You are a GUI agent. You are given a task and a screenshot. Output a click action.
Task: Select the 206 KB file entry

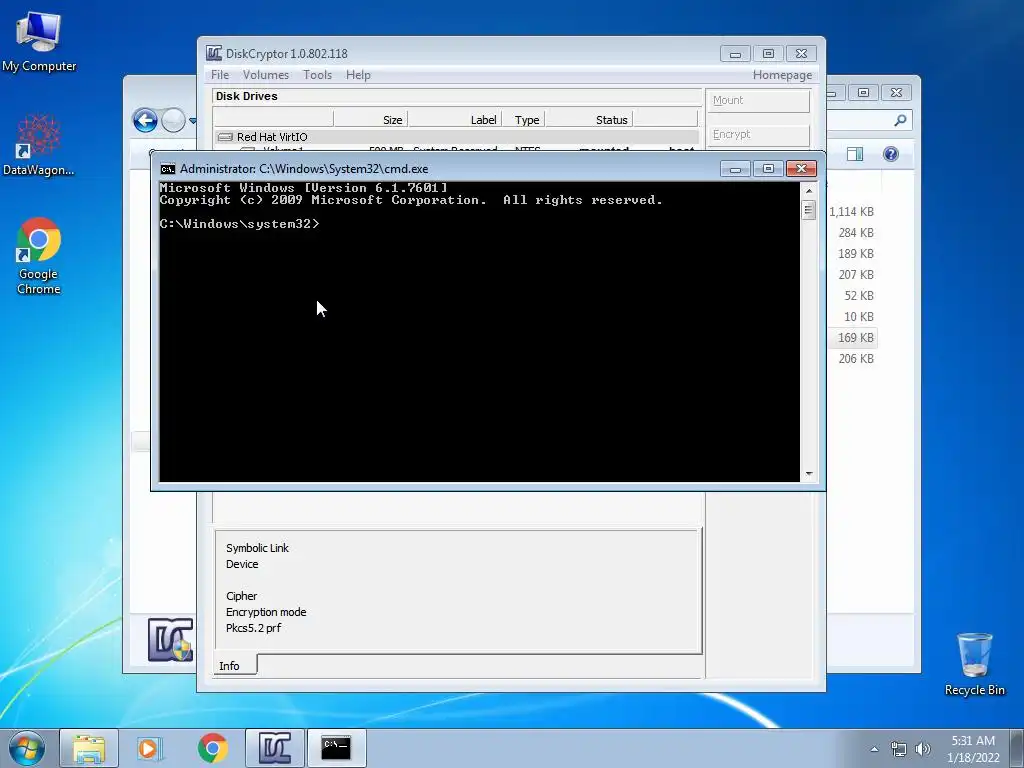[x=856, y=359]
